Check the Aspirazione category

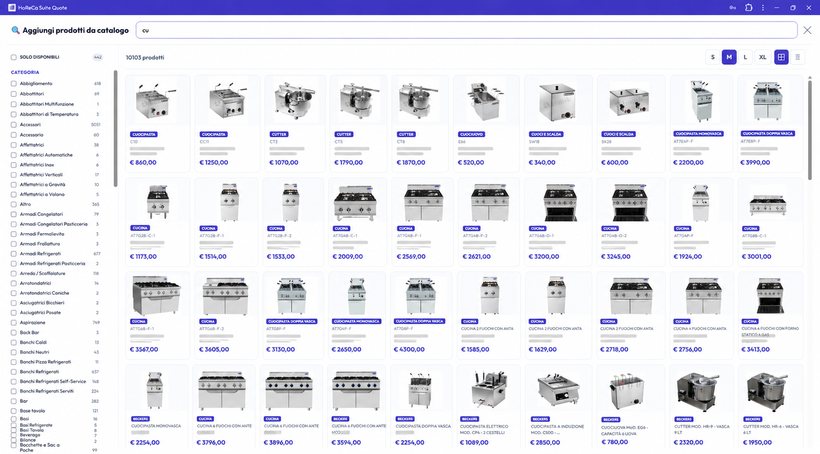pyautogui.click(x=14, y=322)
